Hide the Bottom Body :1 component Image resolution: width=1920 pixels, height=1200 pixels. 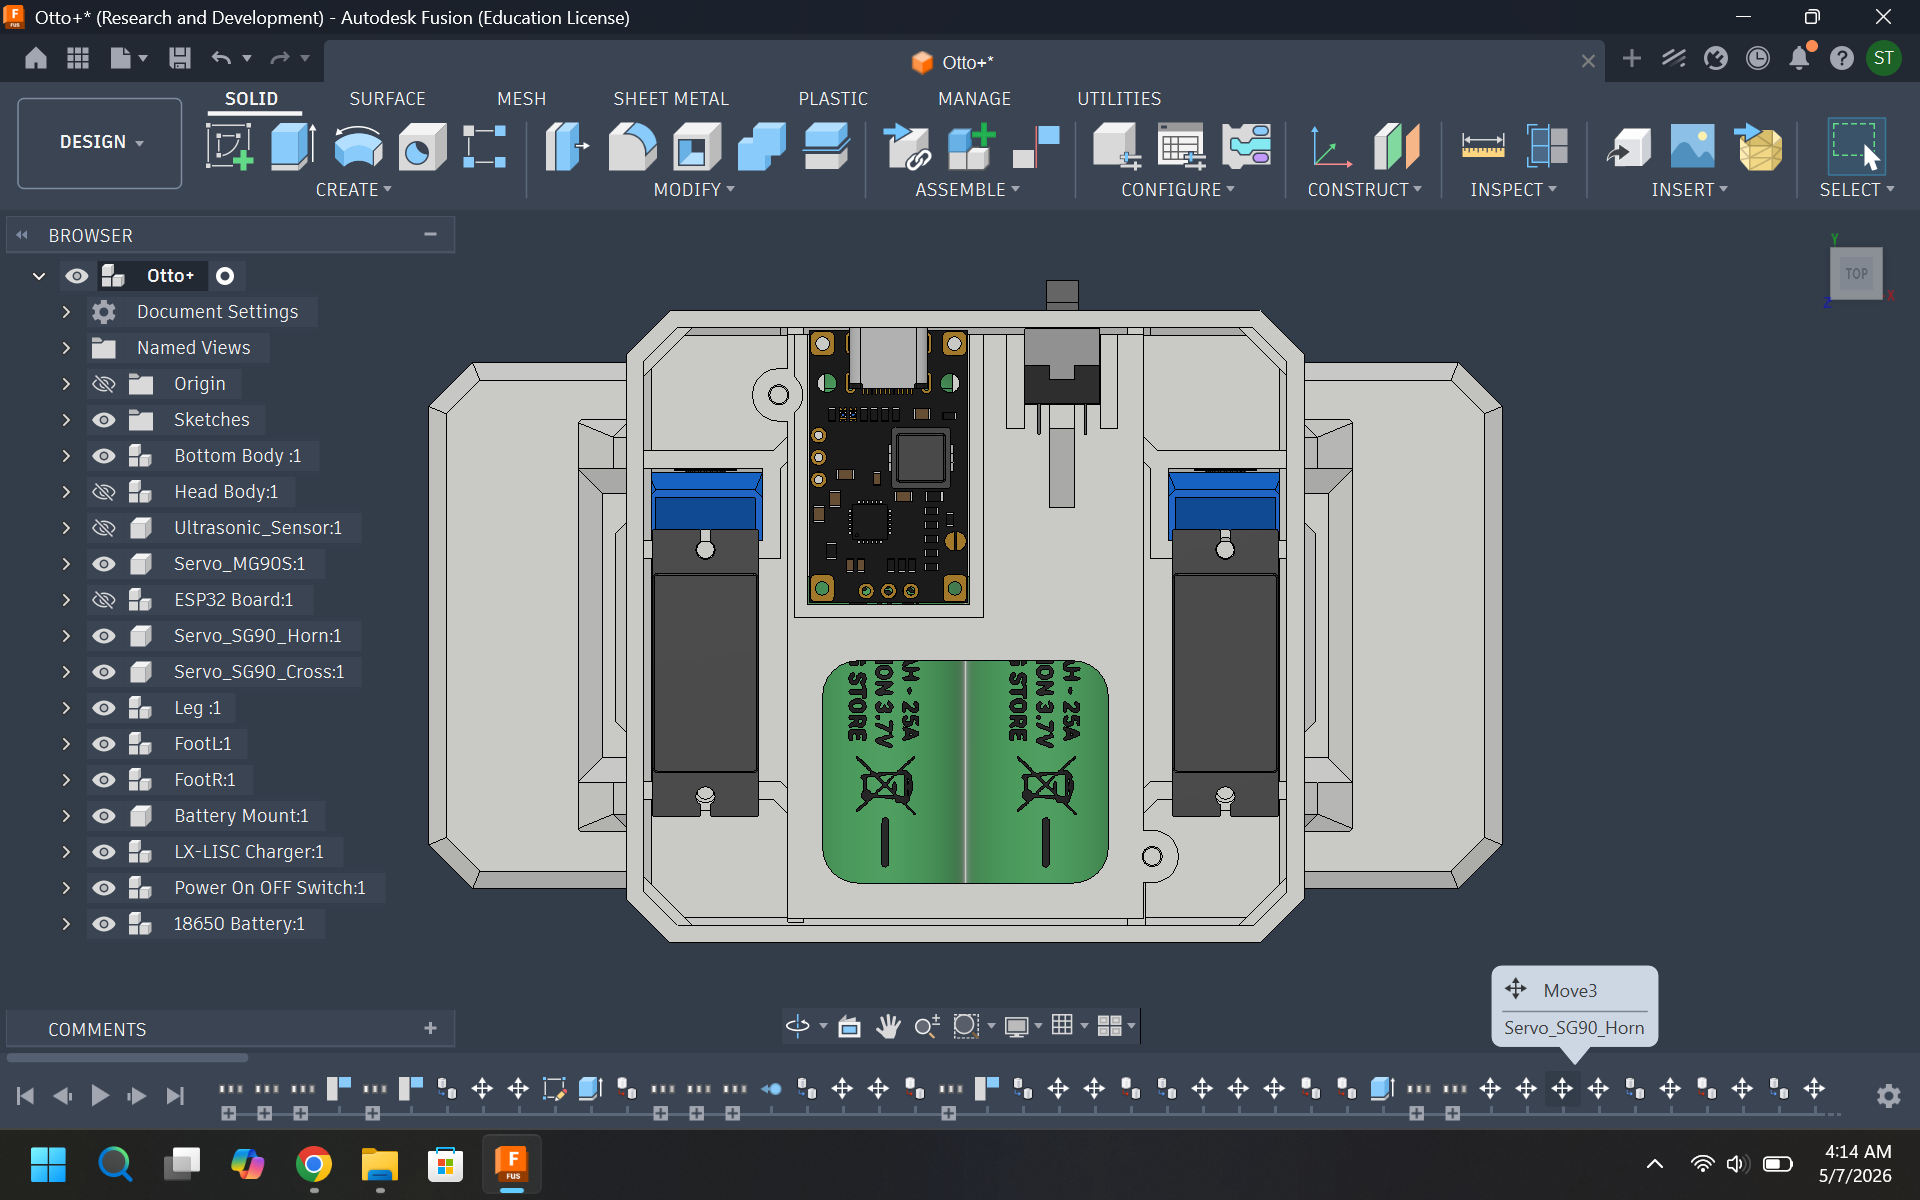(x=104, y=456)
